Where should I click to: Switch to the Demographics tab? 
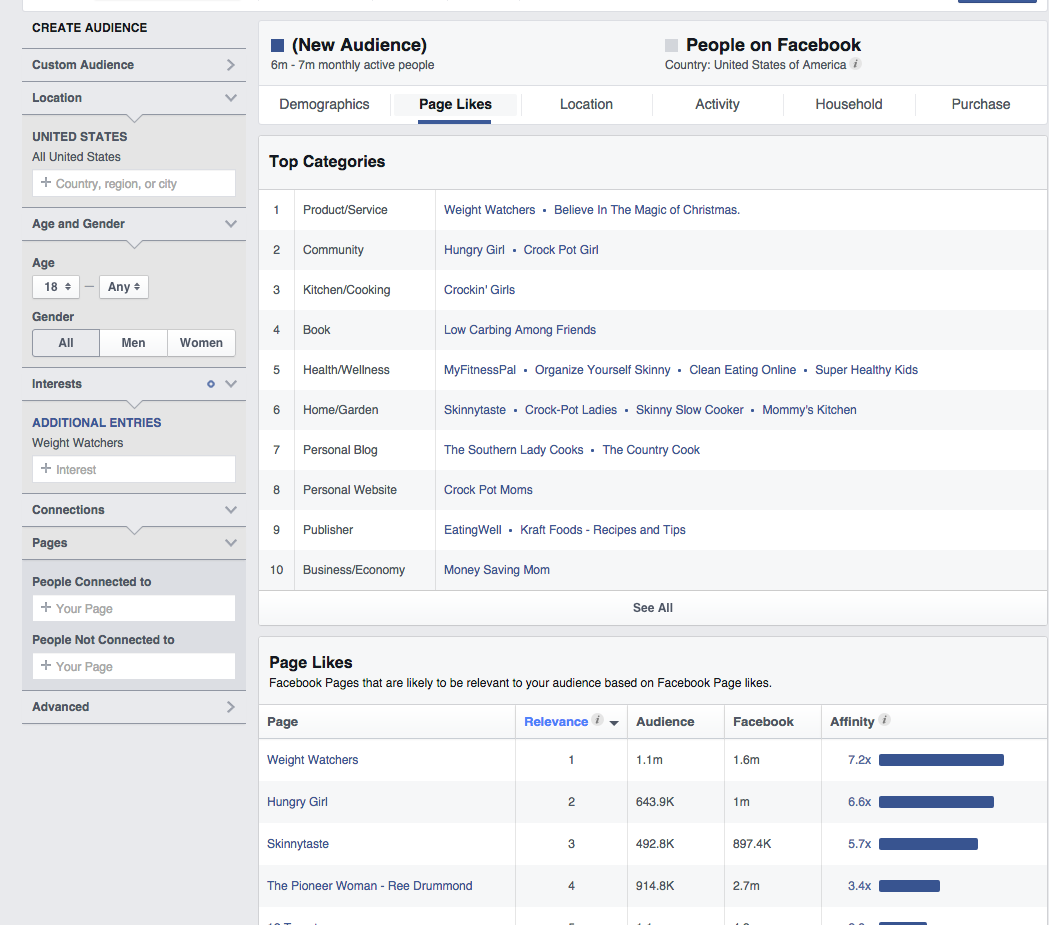(324, 104)
